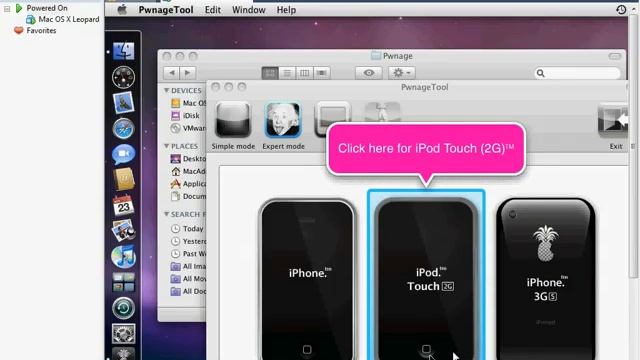Open Time Machine from the Dock
Viewport: 640px width, 360px height.
(123, 308)
